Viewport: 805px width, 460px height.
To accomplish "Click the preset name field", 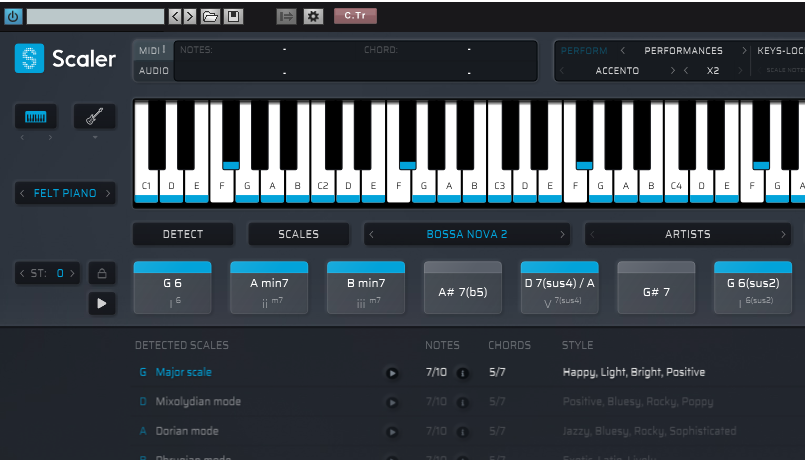I will tap(95, 16).
